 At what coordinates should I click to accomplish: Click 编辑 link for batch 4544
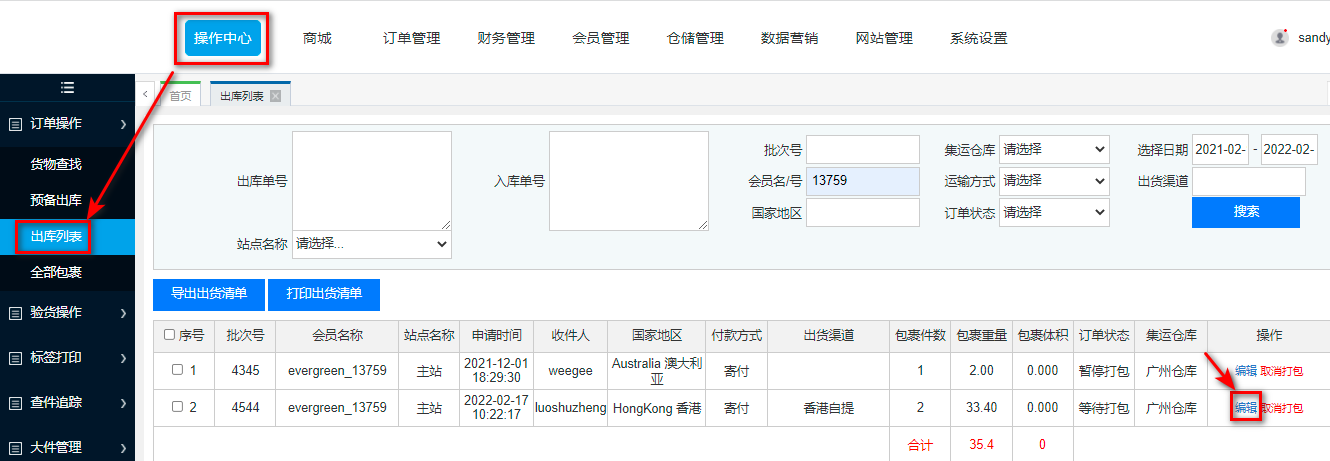click(1246, 407)
